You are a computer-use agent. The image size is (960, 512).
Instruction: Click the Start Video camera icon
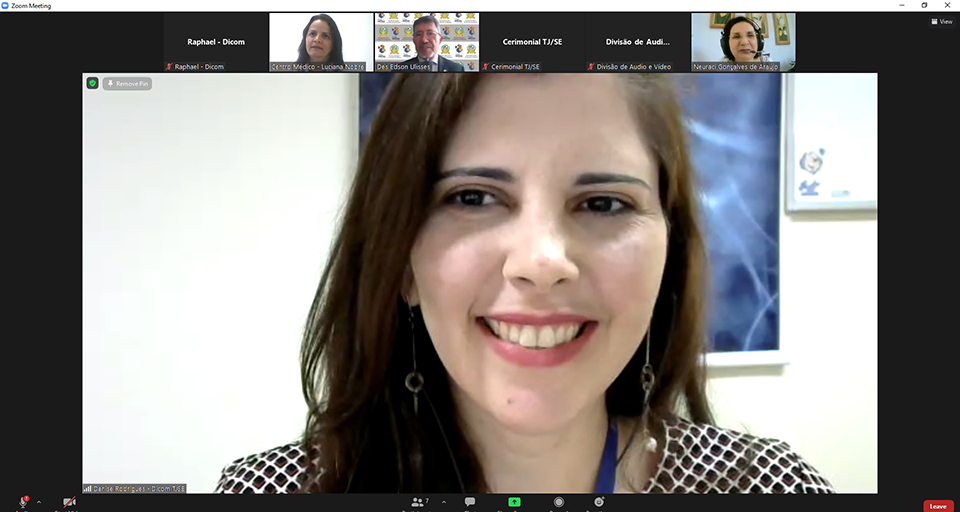pyautogui.click(x=69, y=502)
